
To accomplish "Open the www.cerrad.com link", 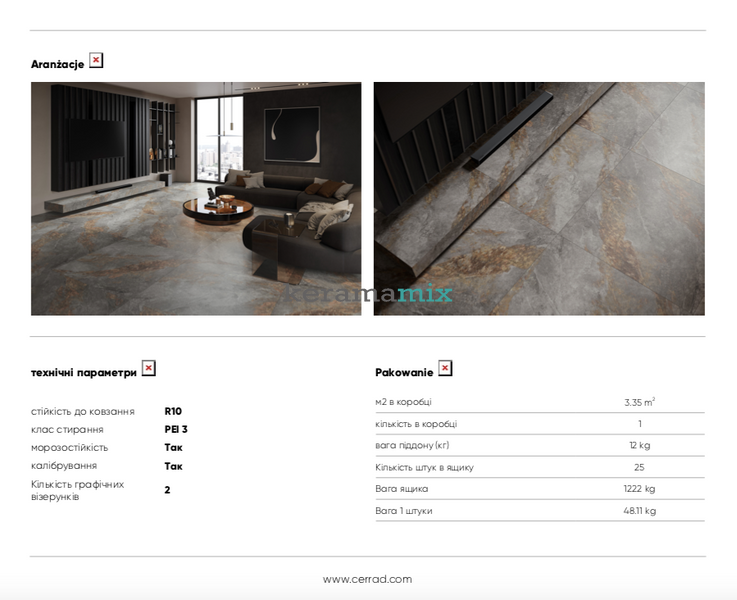I will click(368, 579).
